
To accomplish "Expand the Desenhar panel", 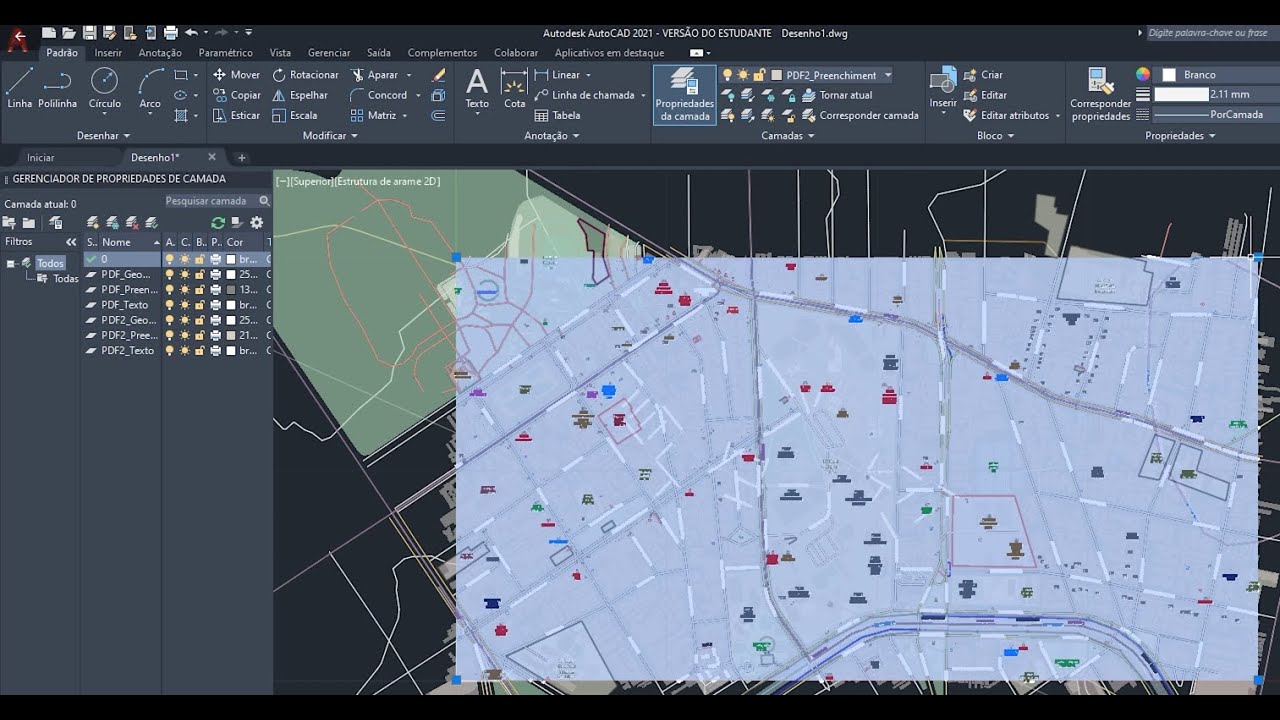I will (x=104, y=136).
